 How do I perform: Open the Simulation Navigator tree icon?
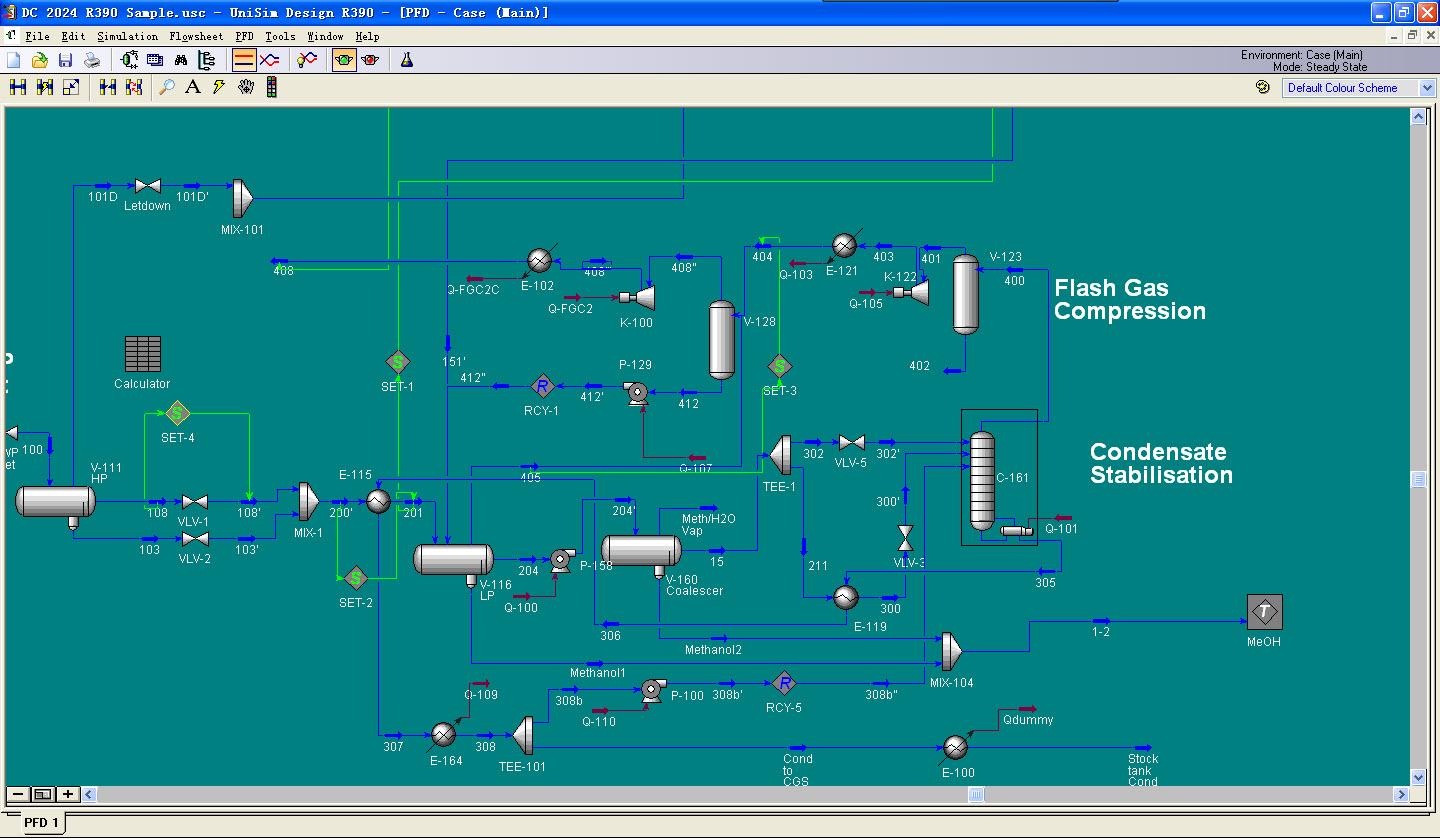pyautogui.click(x=207, y=60)
